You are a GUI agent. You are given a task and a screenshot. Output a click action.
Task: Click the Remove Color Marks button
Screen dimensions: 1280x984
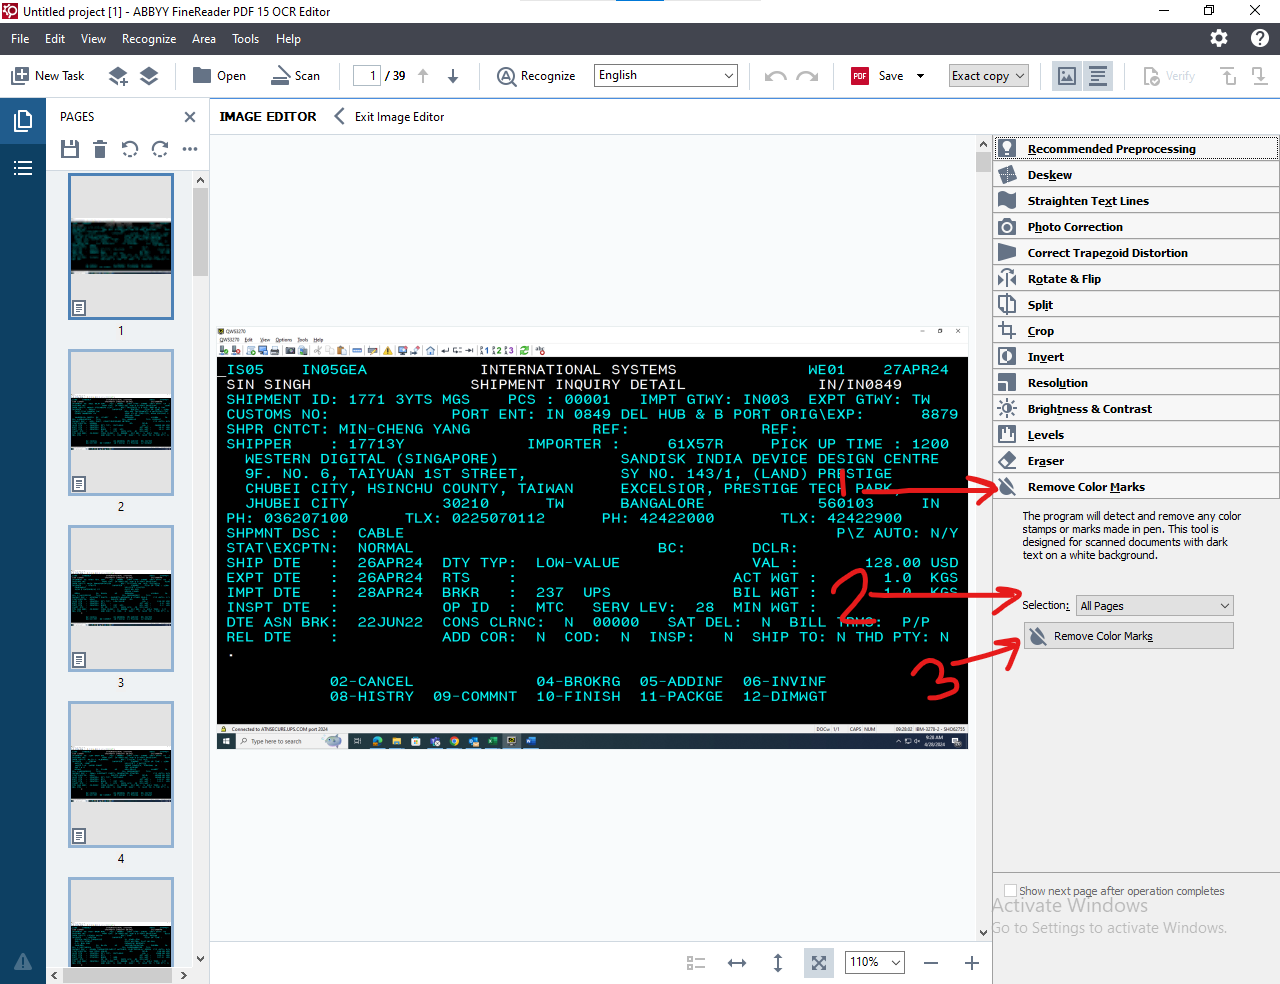tap(1128, 636)
